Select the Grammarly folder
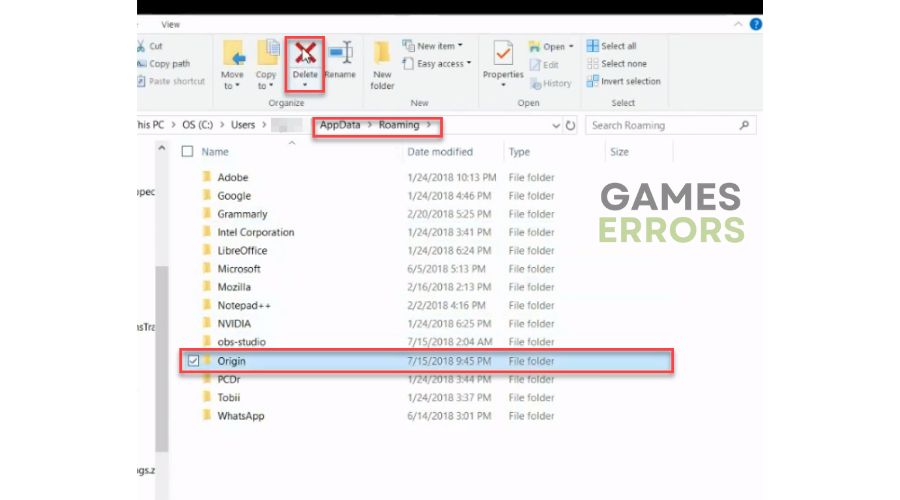 point(242,214)
